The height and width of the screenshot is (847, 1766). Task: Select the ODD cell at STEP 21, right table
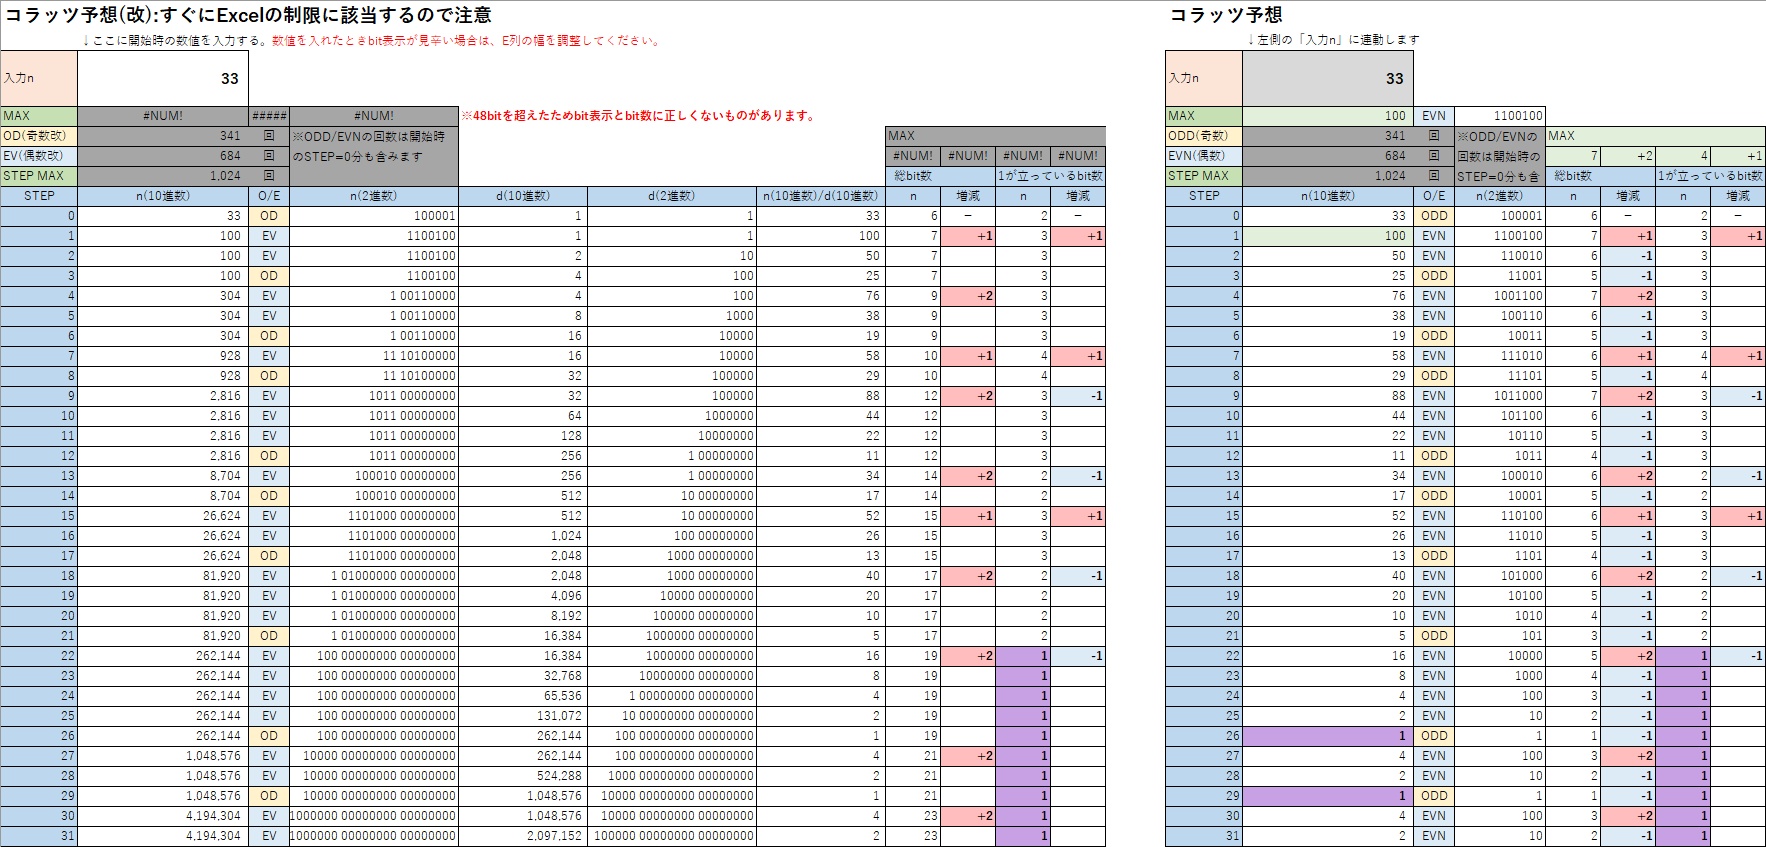(1434, 636)
